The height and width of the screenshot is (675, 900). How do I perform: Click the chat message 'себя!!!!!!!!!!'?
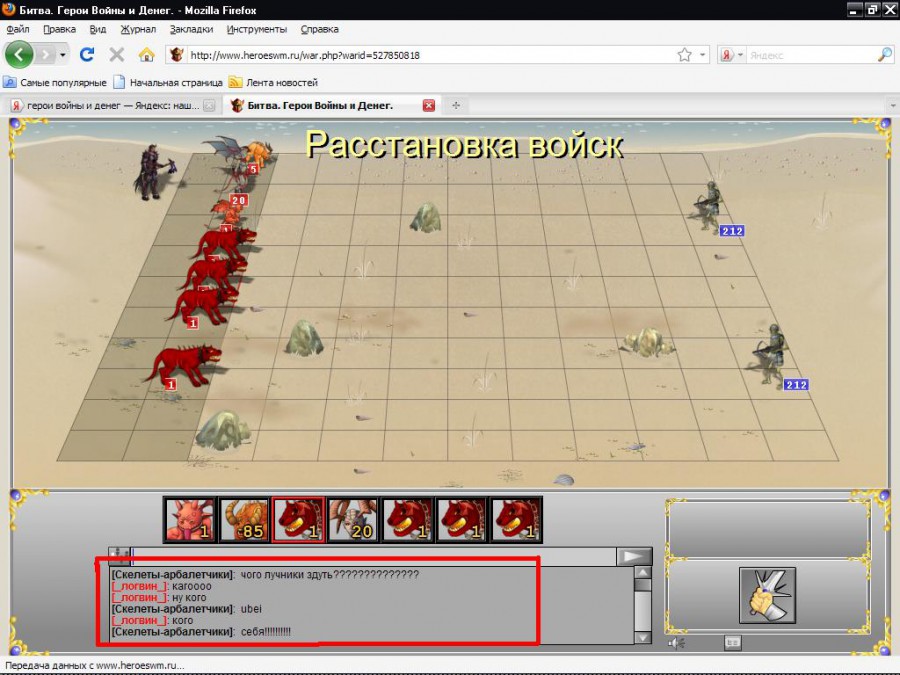266,632
